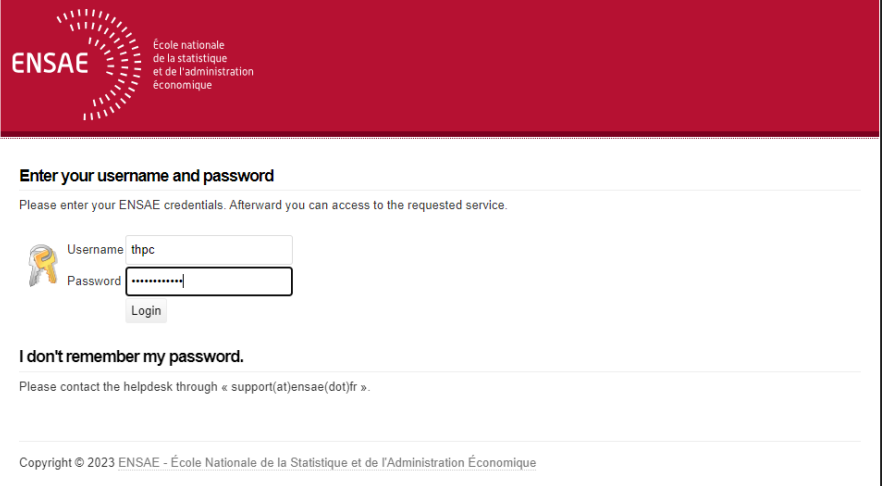Click the golden keys icon
882x486 pixels.
(x=42, y=265)
